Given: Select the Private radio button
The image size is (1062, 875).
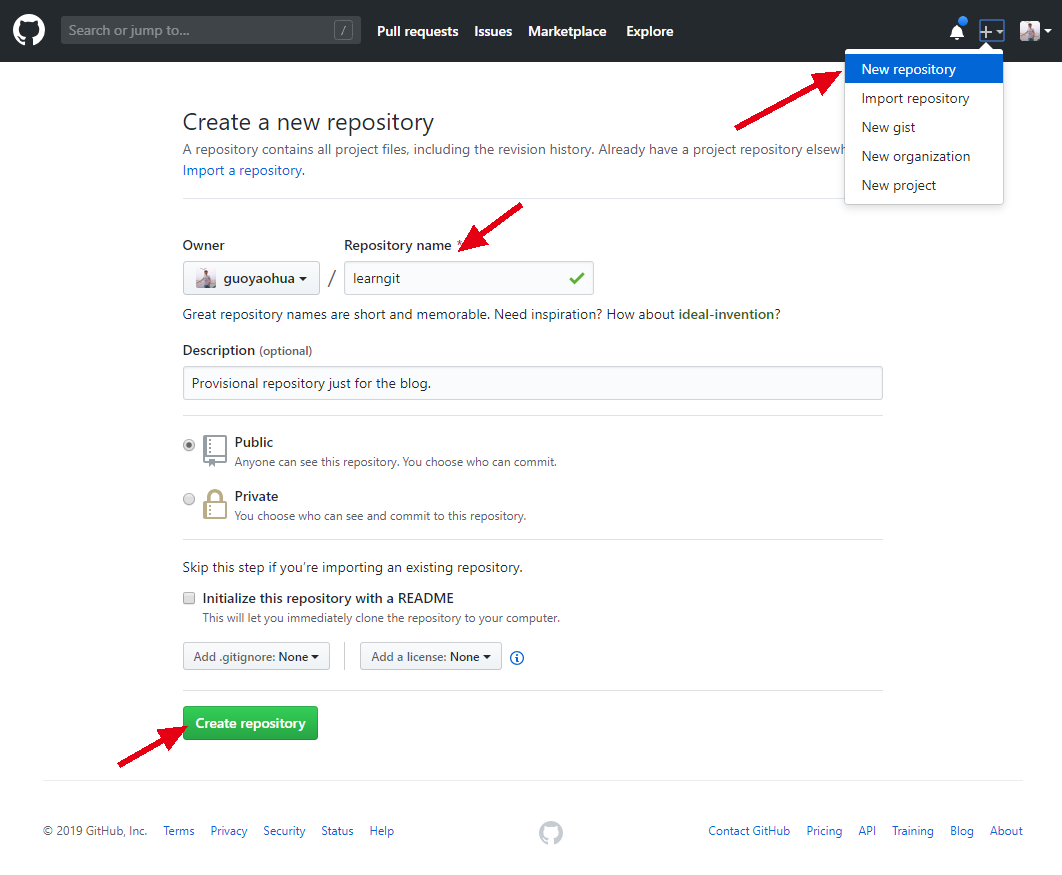Looking at the screenshot, I should pyautogui.click(x=189, y=500).
